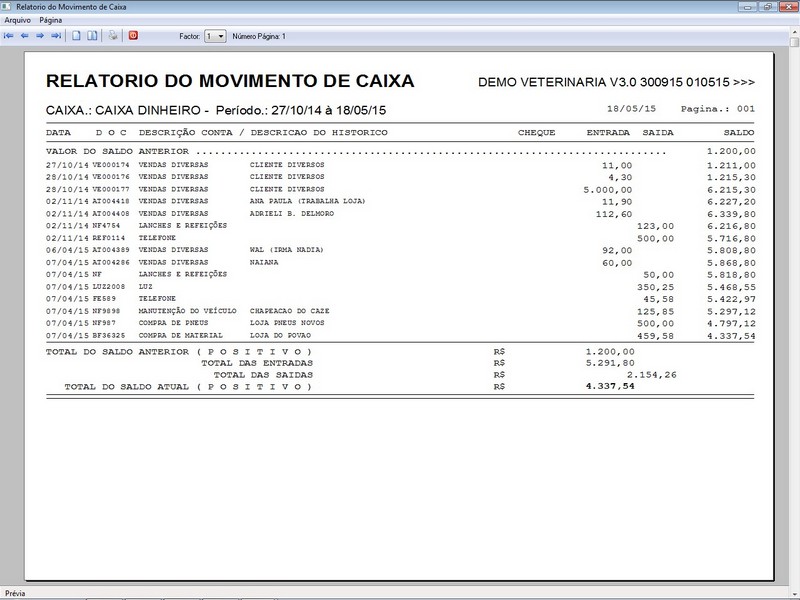Minimize the report window

[747, 7]
